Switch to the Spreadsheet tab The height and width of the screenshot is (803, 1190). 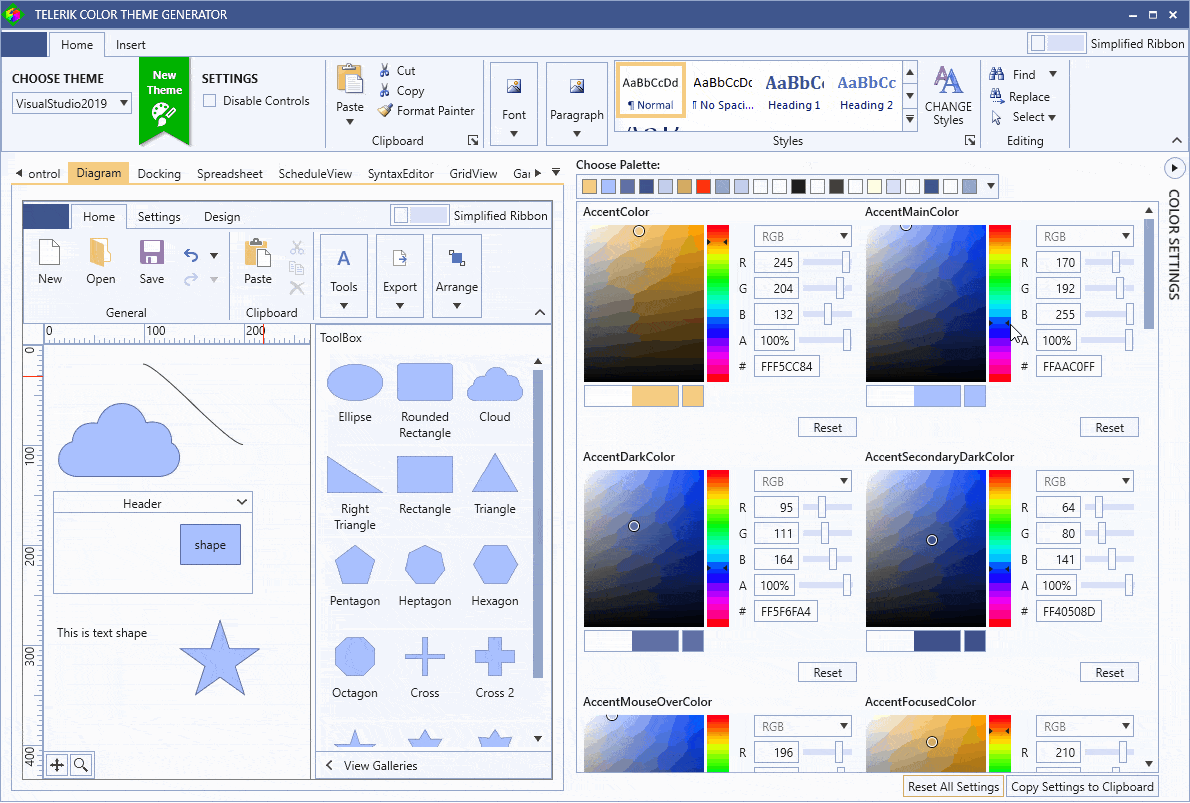click(230, 174)
